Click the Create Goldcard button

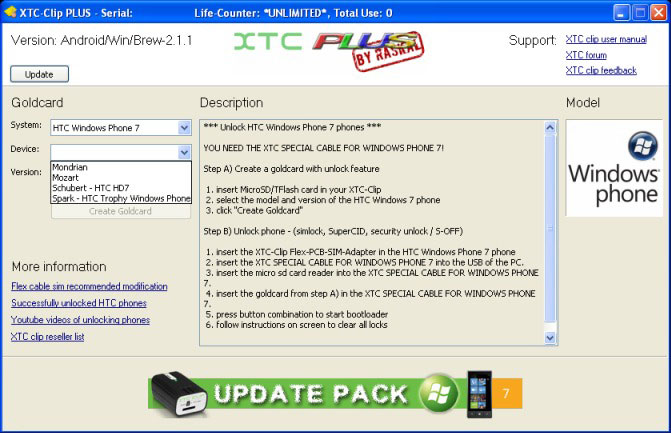[121, 211]
